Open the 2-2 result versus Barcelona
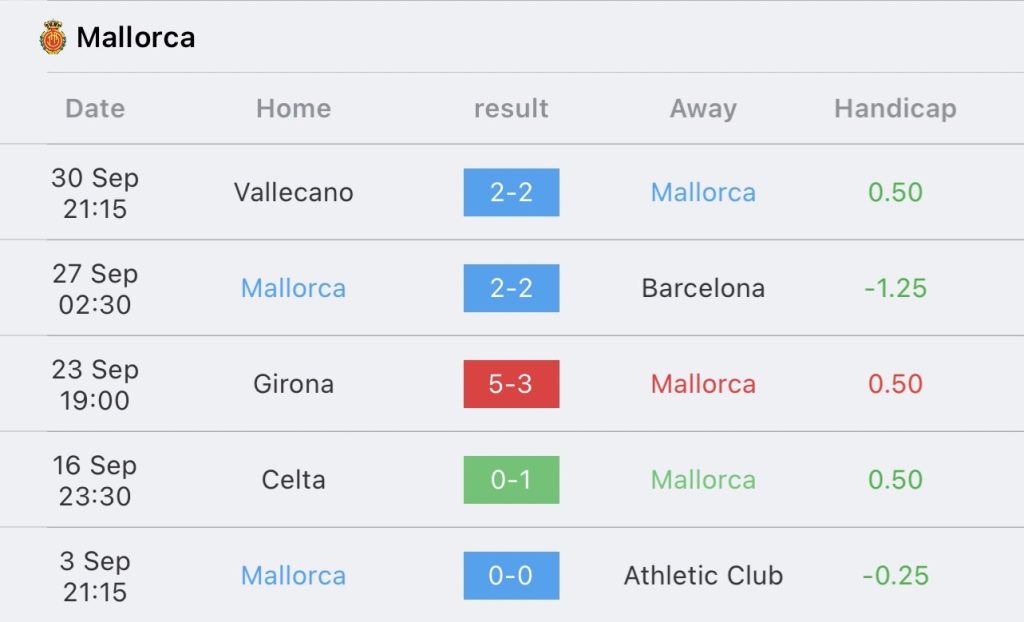Image resolution: width=1024 pixels, height=622 pixels. (511, 288)
